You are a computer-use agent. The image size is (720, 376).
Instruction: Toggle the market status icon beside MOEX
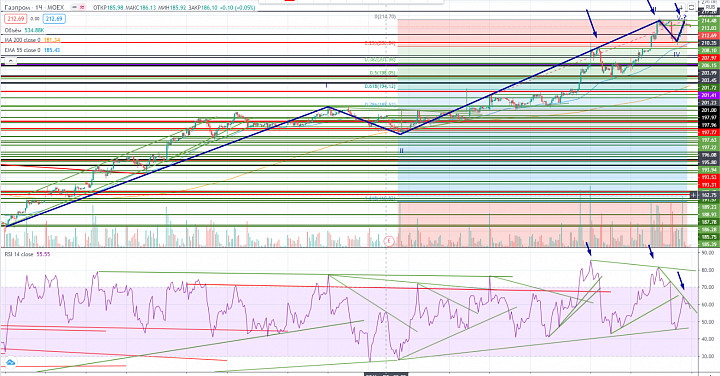coord(74,8)
